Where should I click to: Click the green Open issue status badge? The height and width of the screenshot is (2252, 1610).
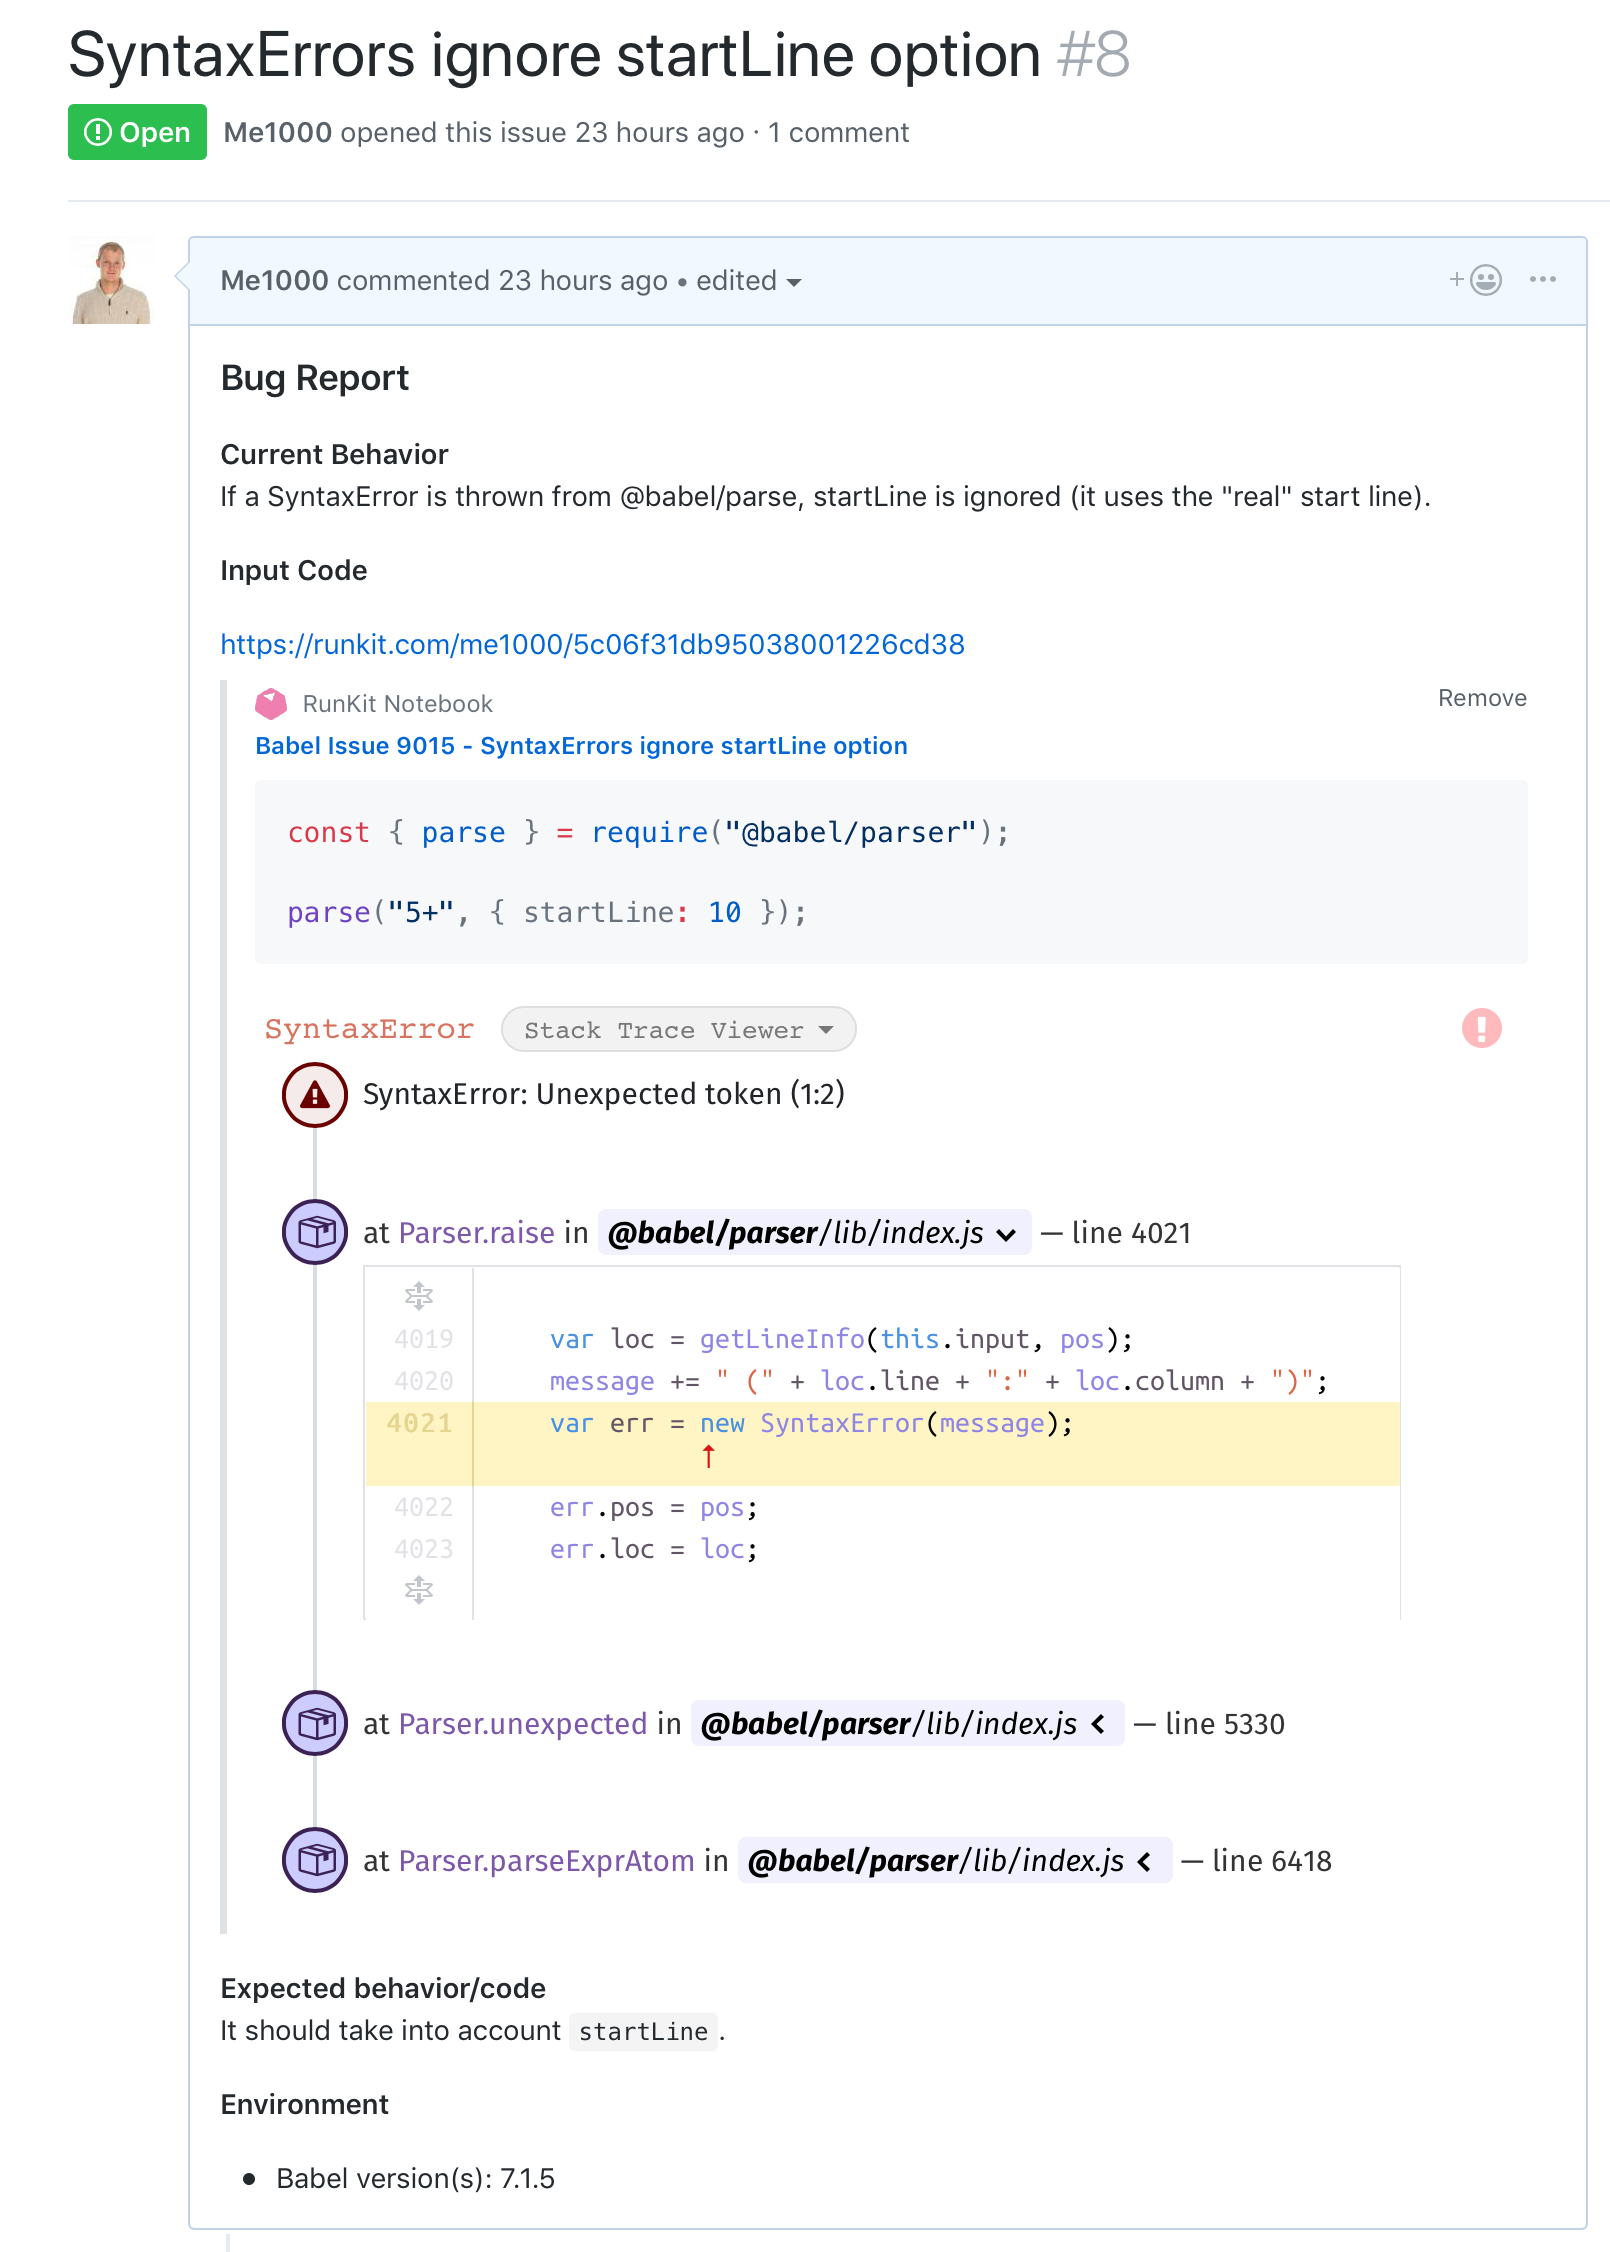pos(137,132)
